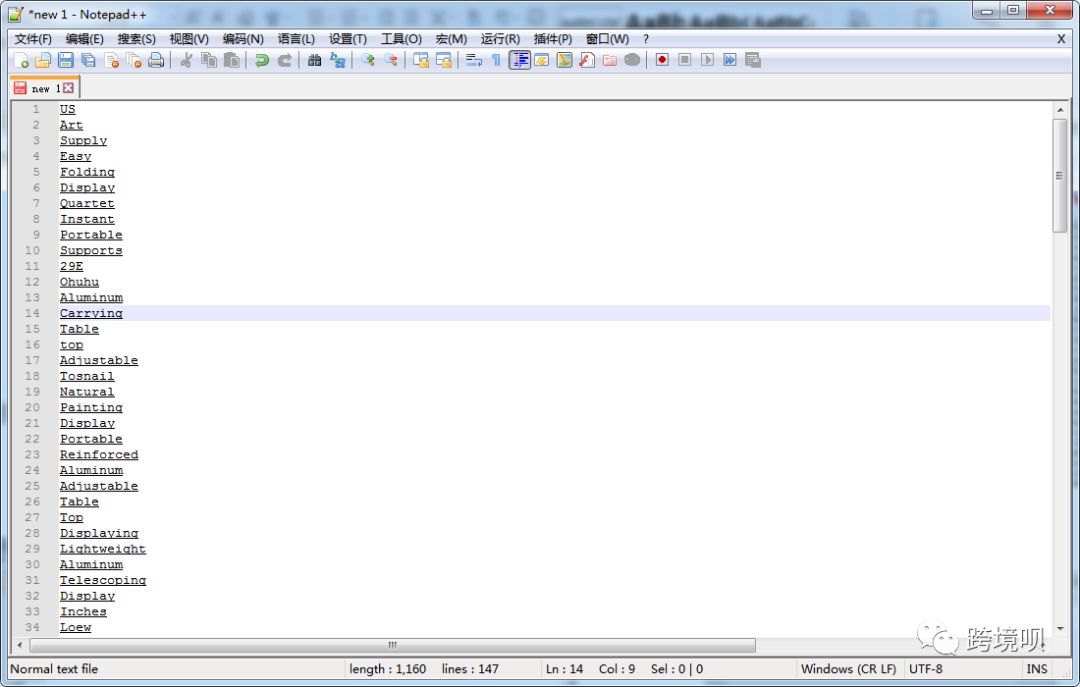
Task: Click the 'Windows (CR LF)' status bar field
Action: [x=848, y=669]
